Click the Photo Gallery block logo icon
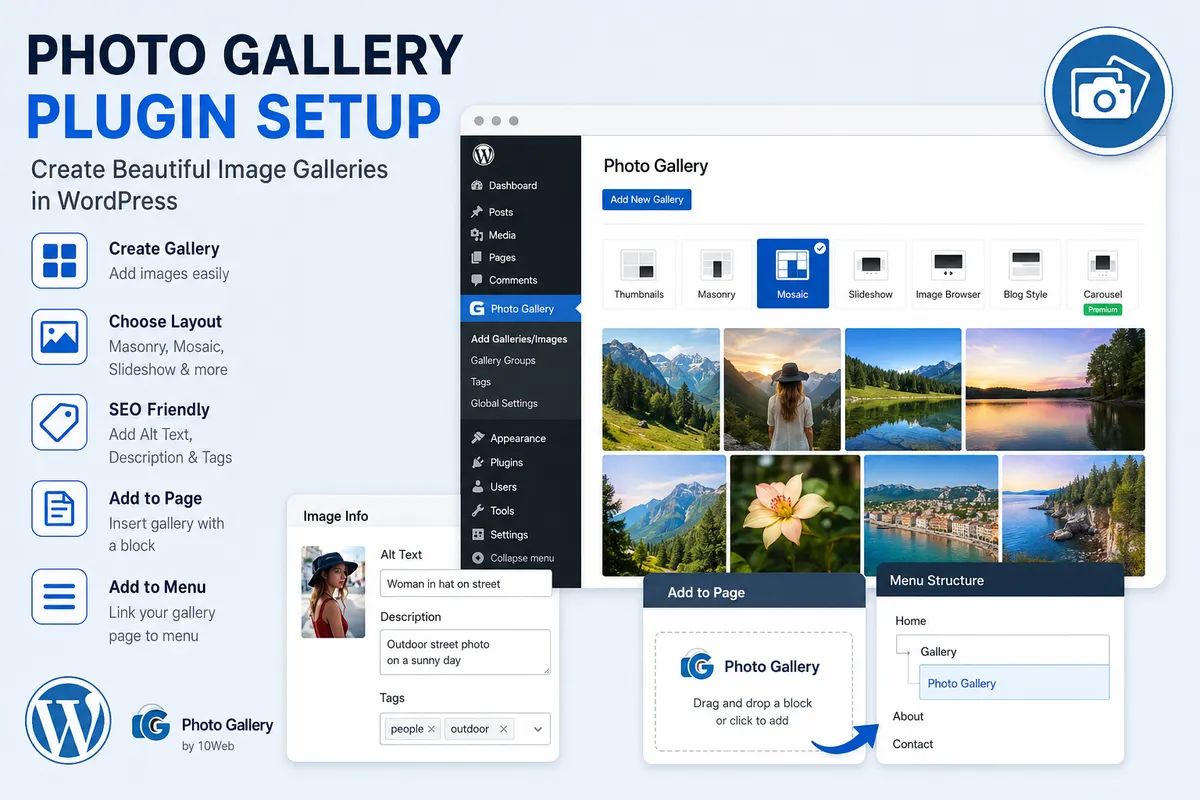 697,666
